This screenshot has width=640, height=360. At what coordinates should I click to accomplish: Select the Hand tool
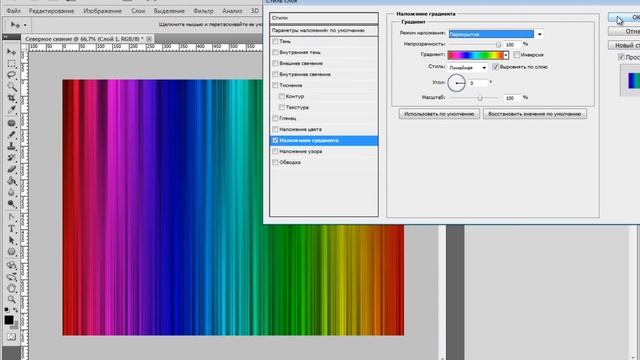[x=11, y=289]
